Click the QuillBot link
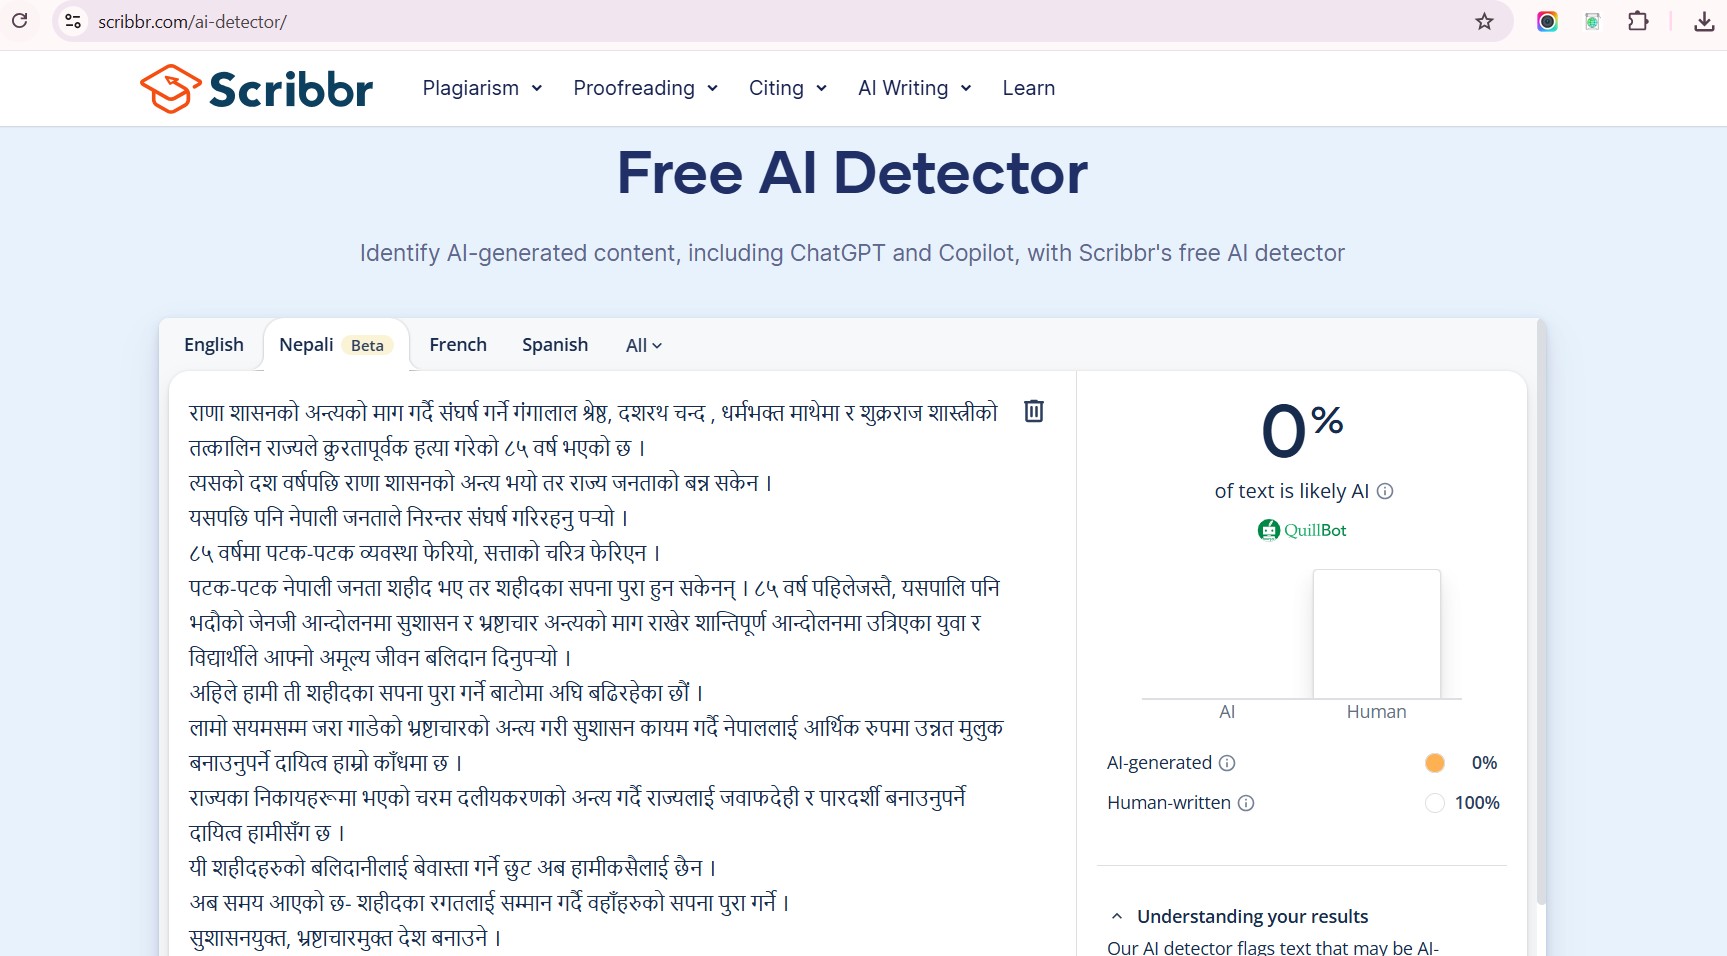The image size is (1727, 956). pos(1302,530)
